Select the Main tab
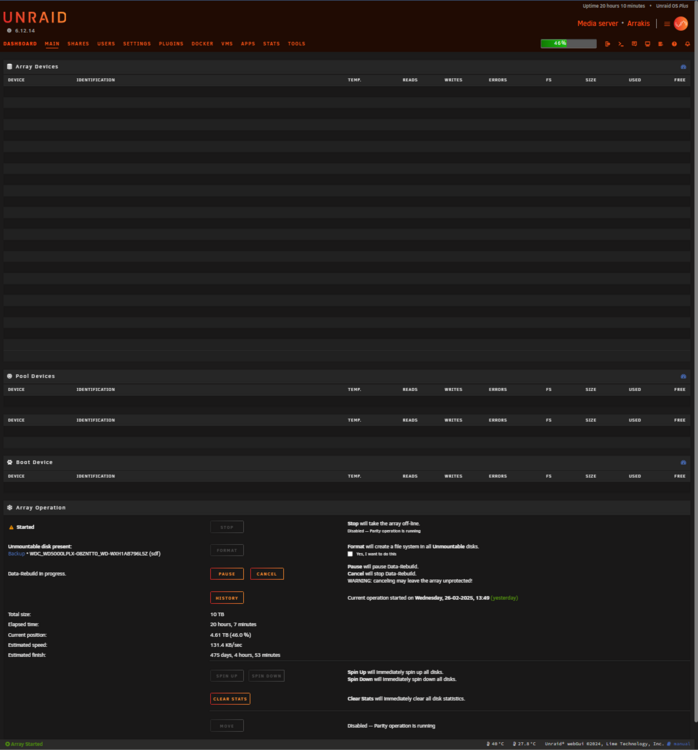The height and width of the screenshot is (750, 698). [x=52, y=44]
